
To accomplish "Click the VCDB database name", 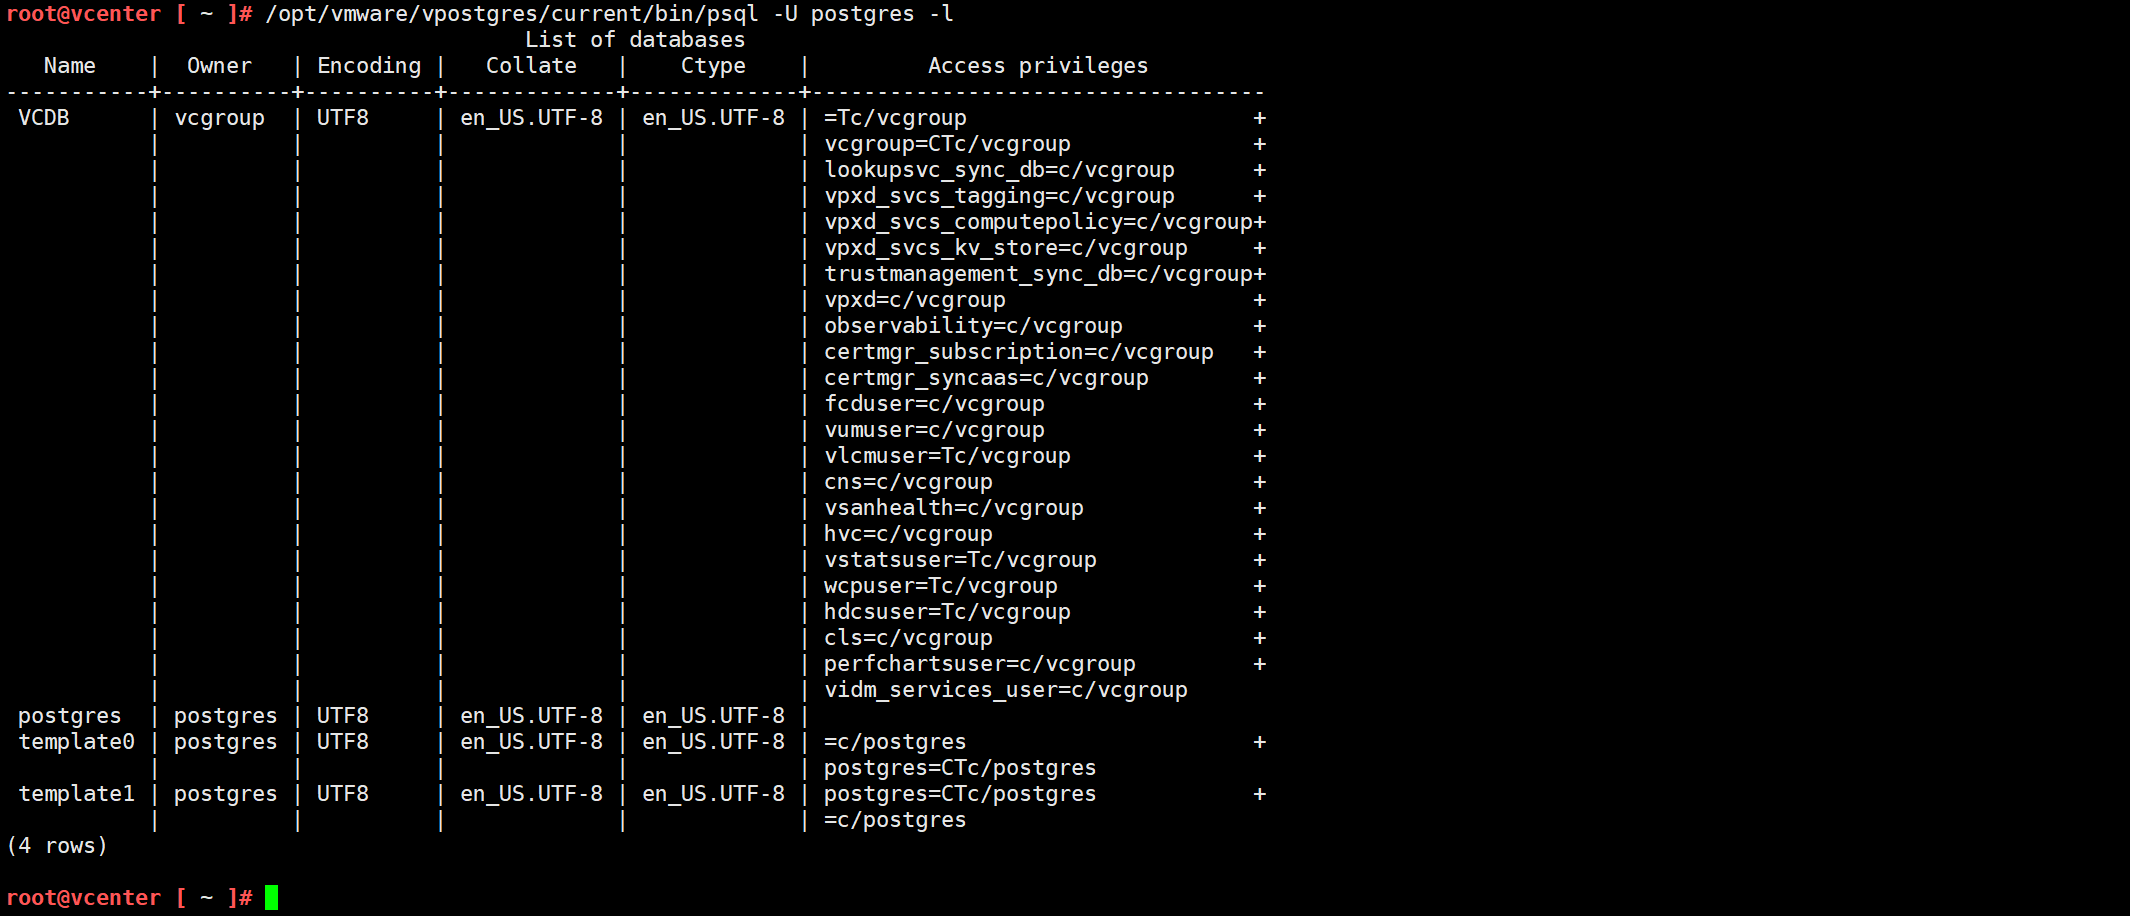I will pos(44,118).
